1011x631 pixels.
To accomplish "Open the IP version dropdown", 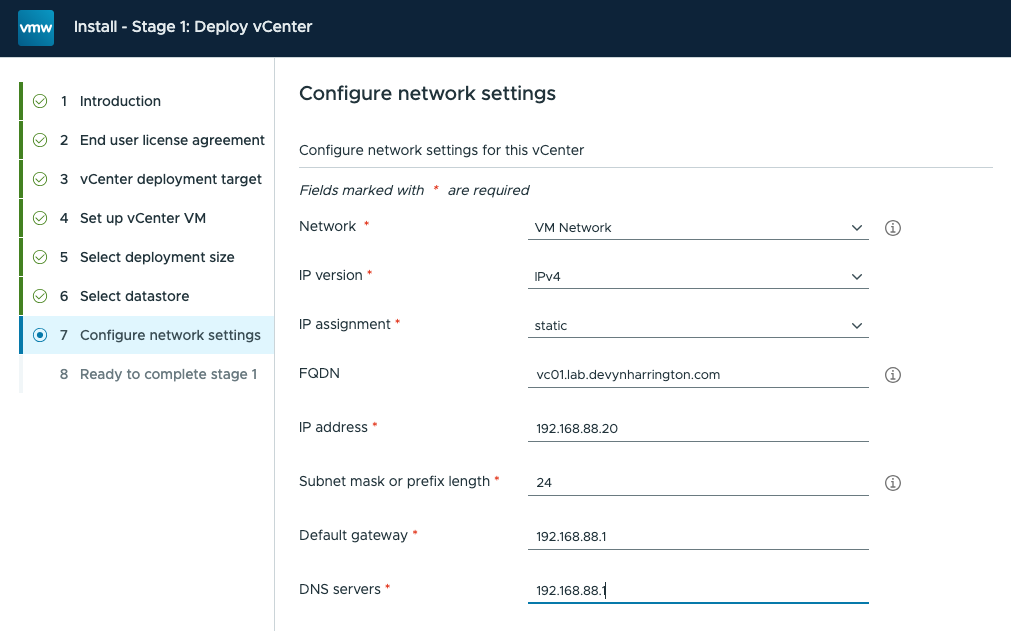I will coord(698,277).
